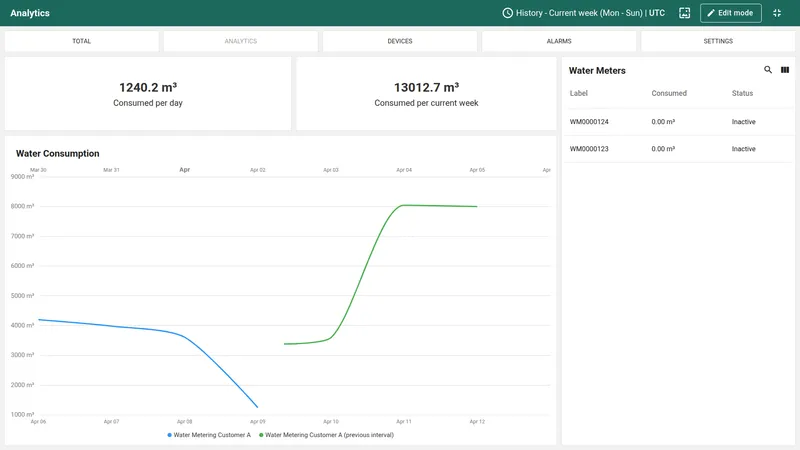
Task: Toggle previous interval legend series
Action: coord(327,435)
